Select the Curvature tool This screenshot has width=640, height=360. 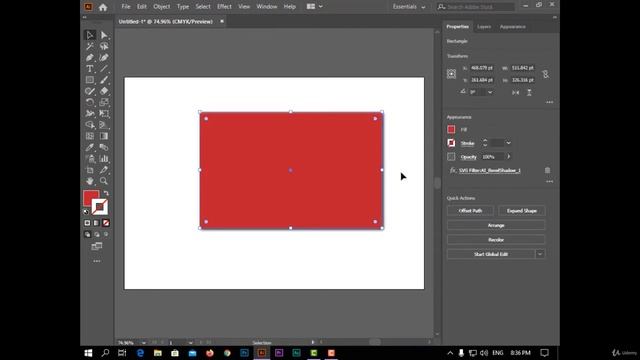pyautogui.click(x=104, y=58)
